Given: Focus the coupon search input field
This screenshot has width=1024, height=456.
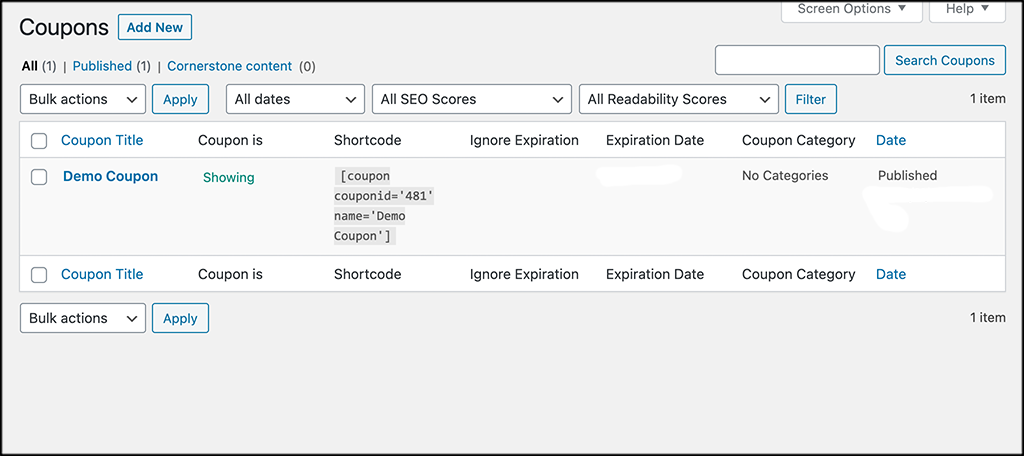Looking at the screenshot, I should coord(797,60).
